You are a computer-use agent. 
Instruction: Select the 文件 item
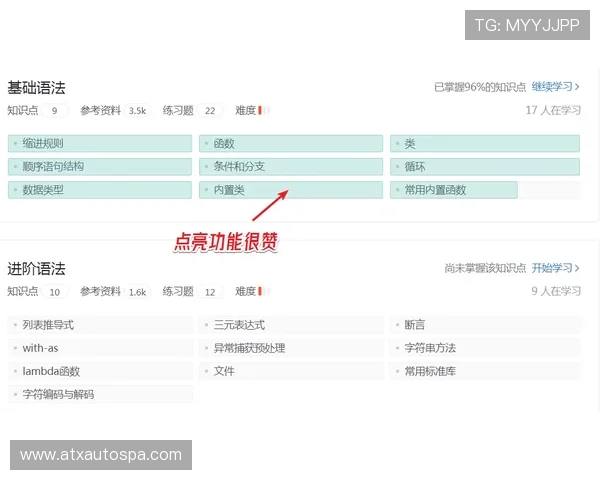coord(291,371)
